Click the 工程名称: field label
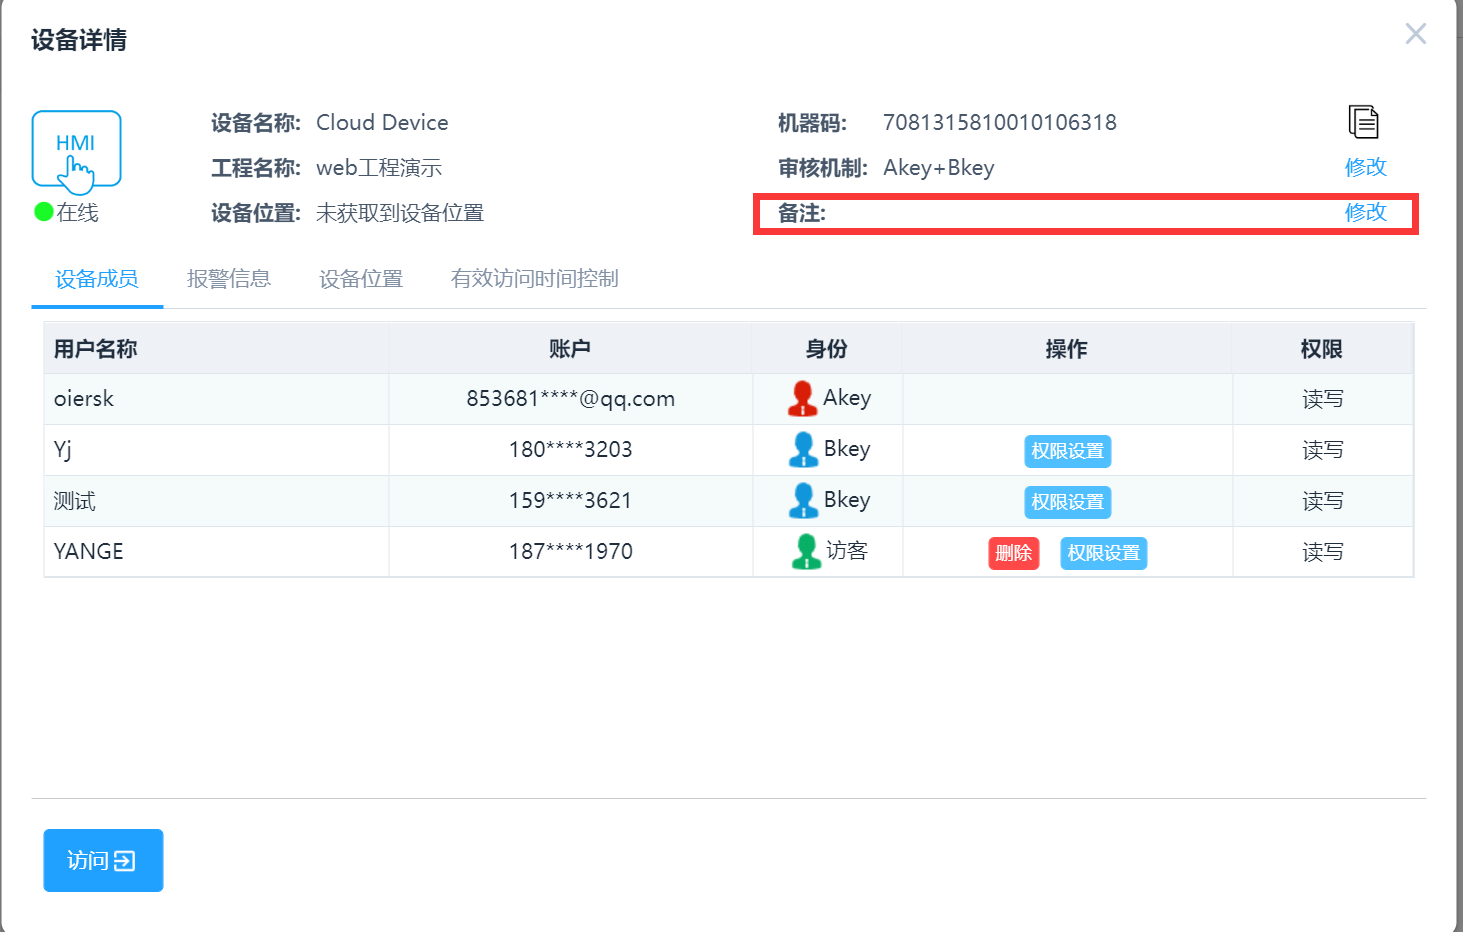This screenshot has width=1463, height=932. tap(256, 168)
